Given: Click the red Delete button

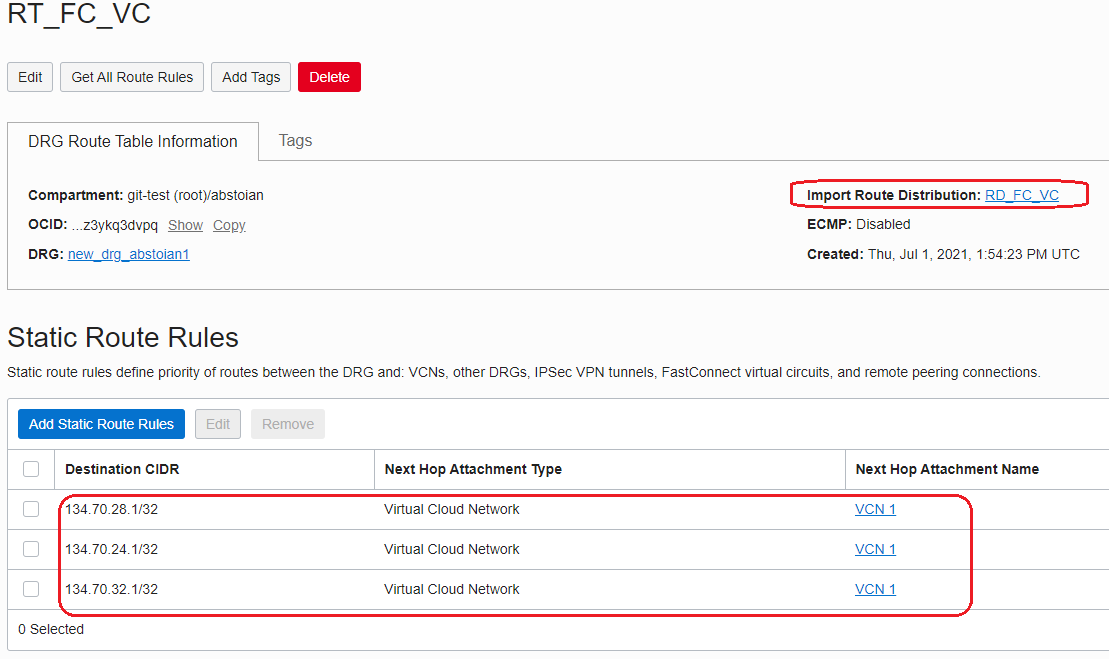Looking at the screenshot, I should coord(329,77).
